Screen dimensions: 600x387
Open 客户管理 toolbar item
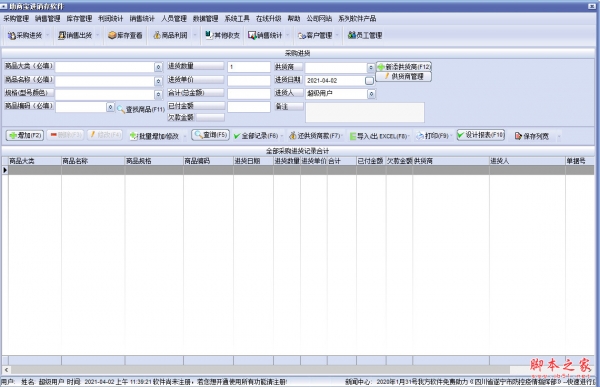315,36
